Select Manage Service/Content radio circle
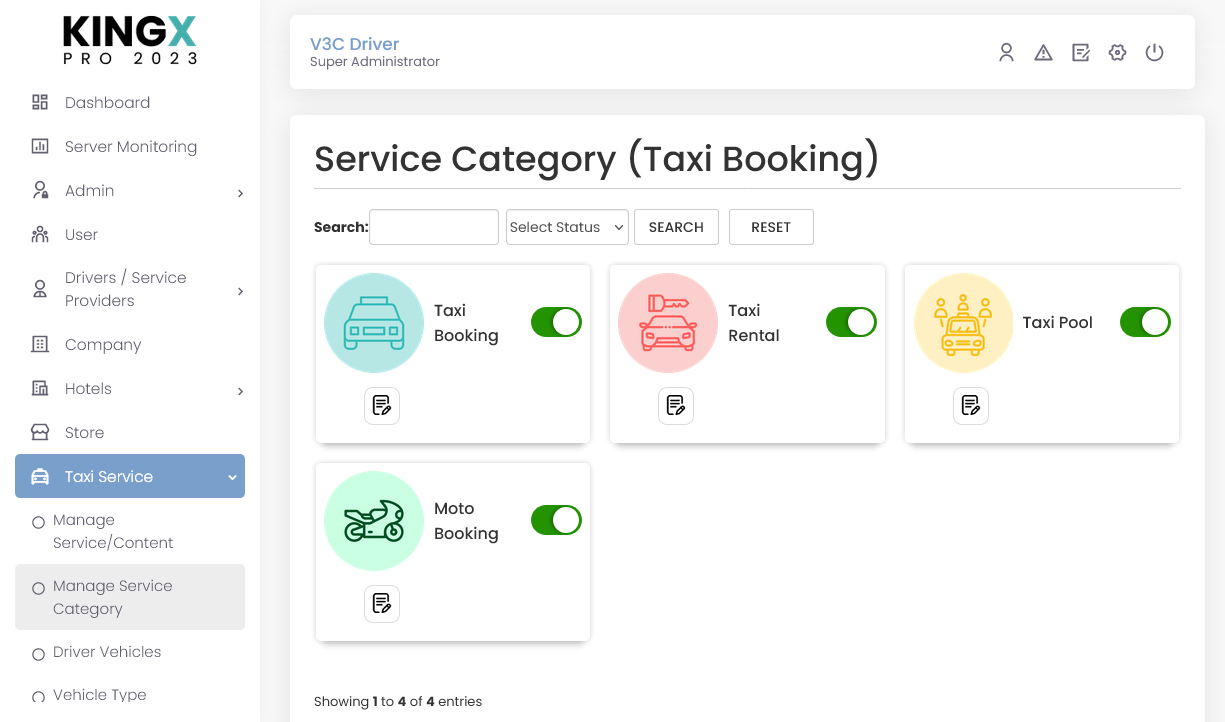This screenshot has width=1225, height=722. point(39,522)
